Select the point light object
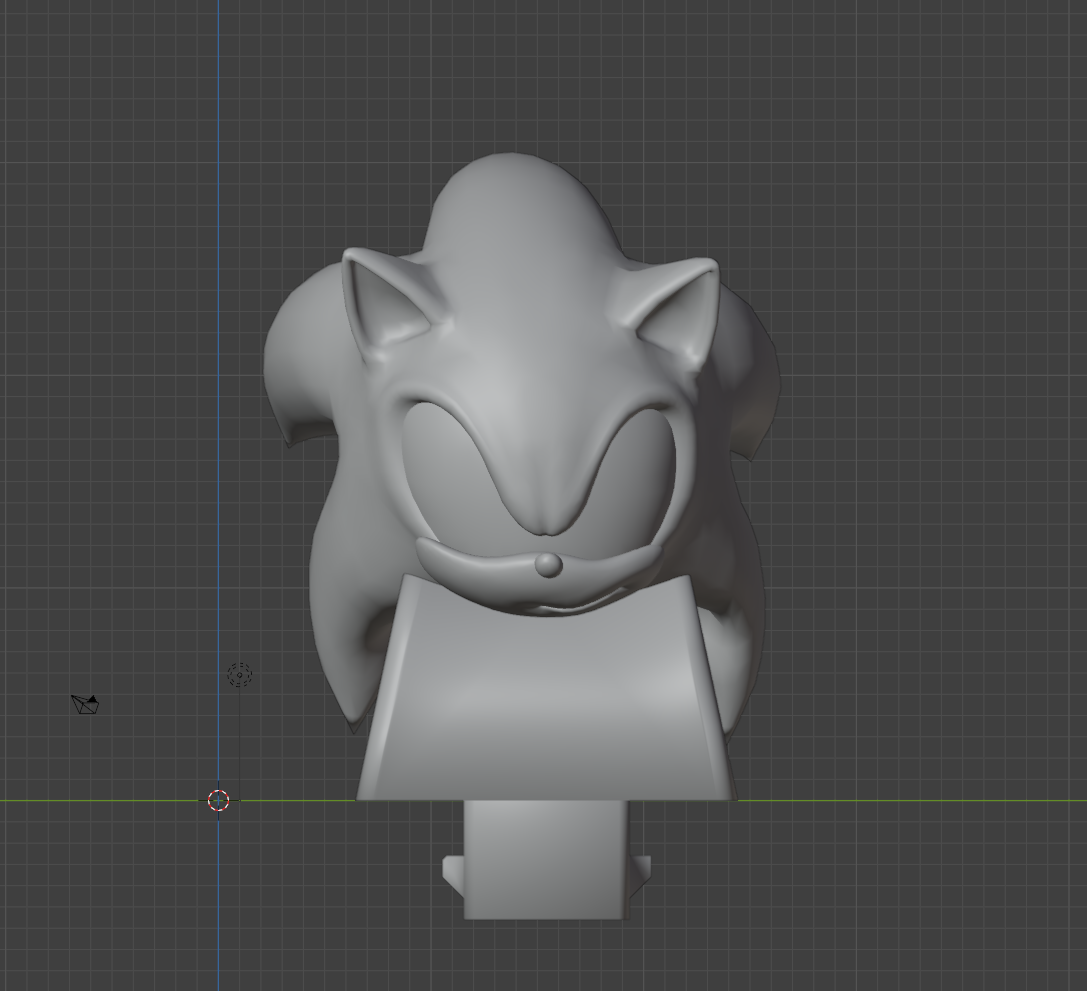Image resolution: width=1087 pixels, height=991 pixels. 239,674
